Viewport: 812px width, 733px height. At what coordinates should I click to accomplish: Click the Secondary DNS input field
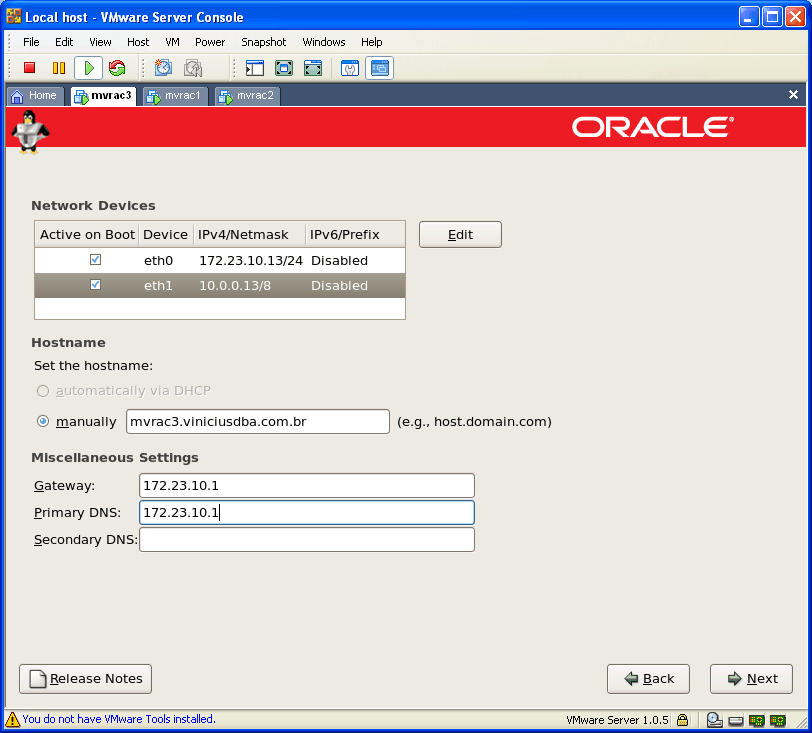pos(306,540)
